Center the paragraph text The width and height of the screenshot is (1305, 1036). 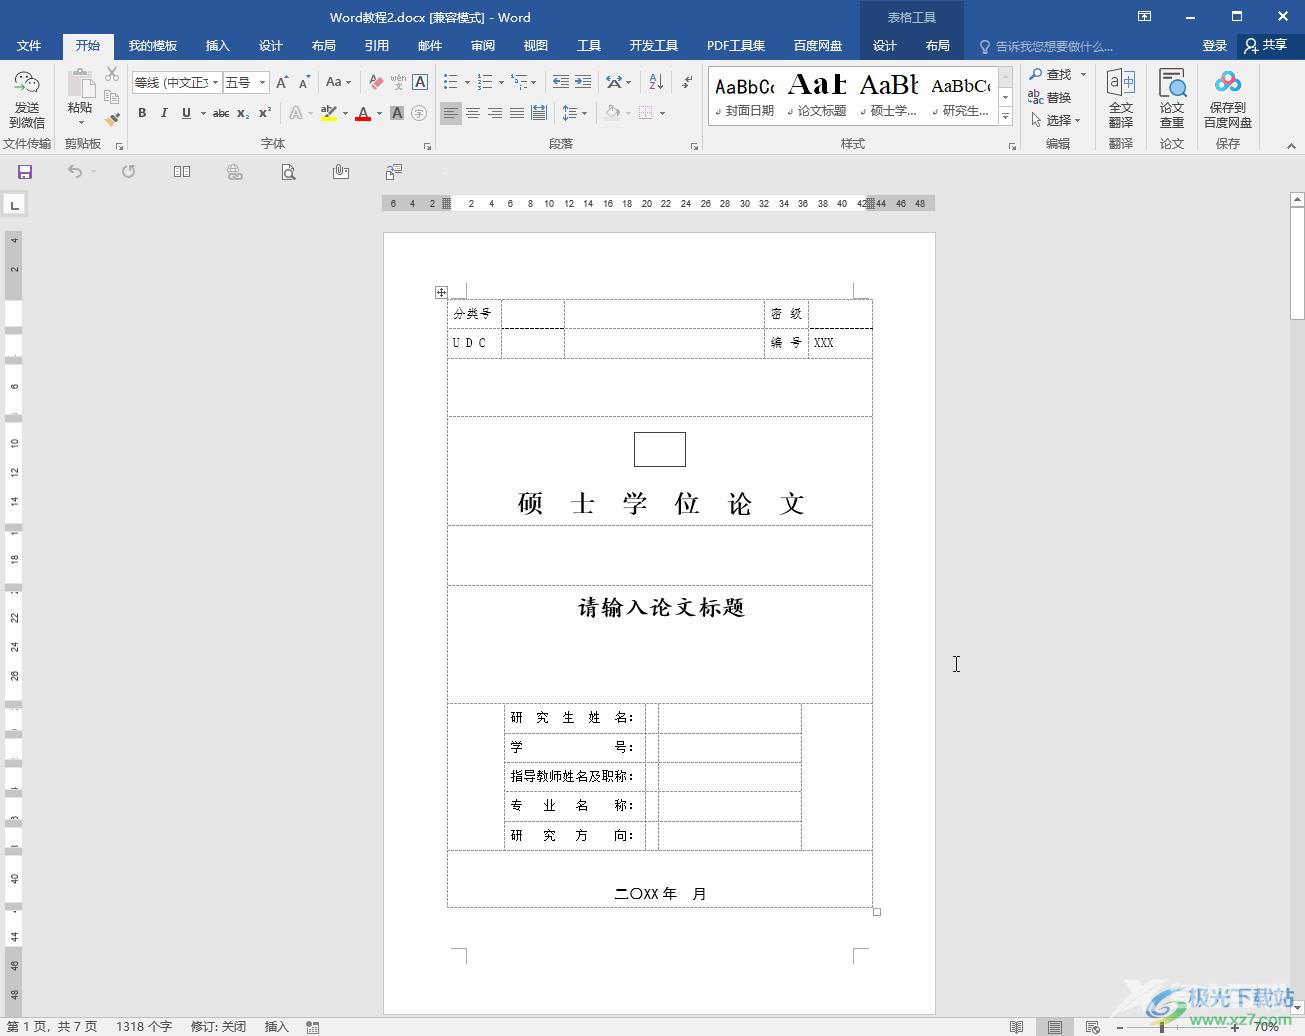coord(473,113)
